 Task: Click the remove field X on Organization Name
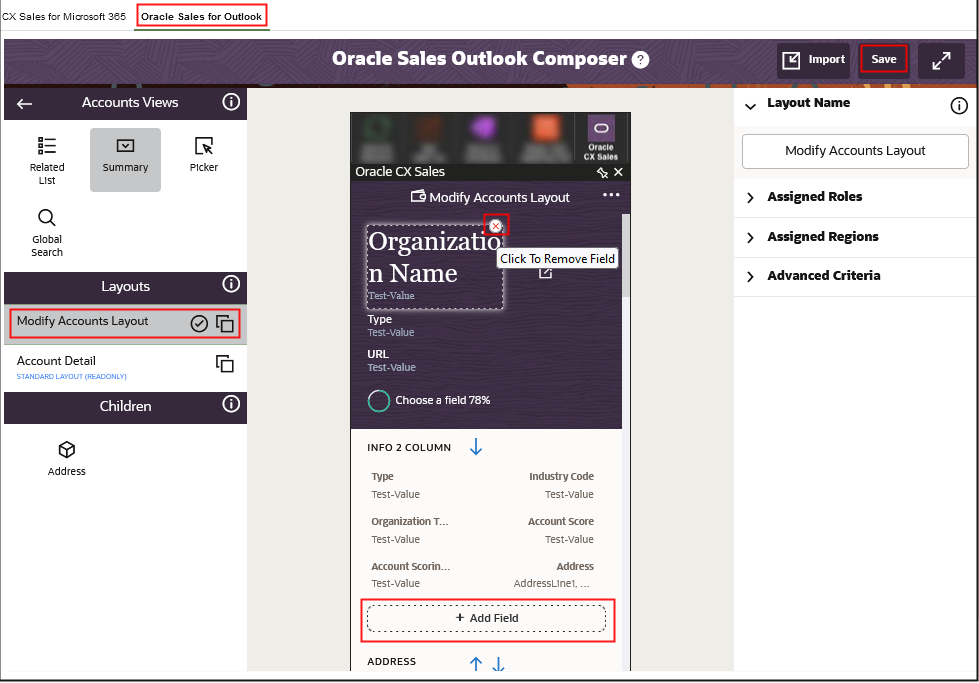(x=496, y=225)
